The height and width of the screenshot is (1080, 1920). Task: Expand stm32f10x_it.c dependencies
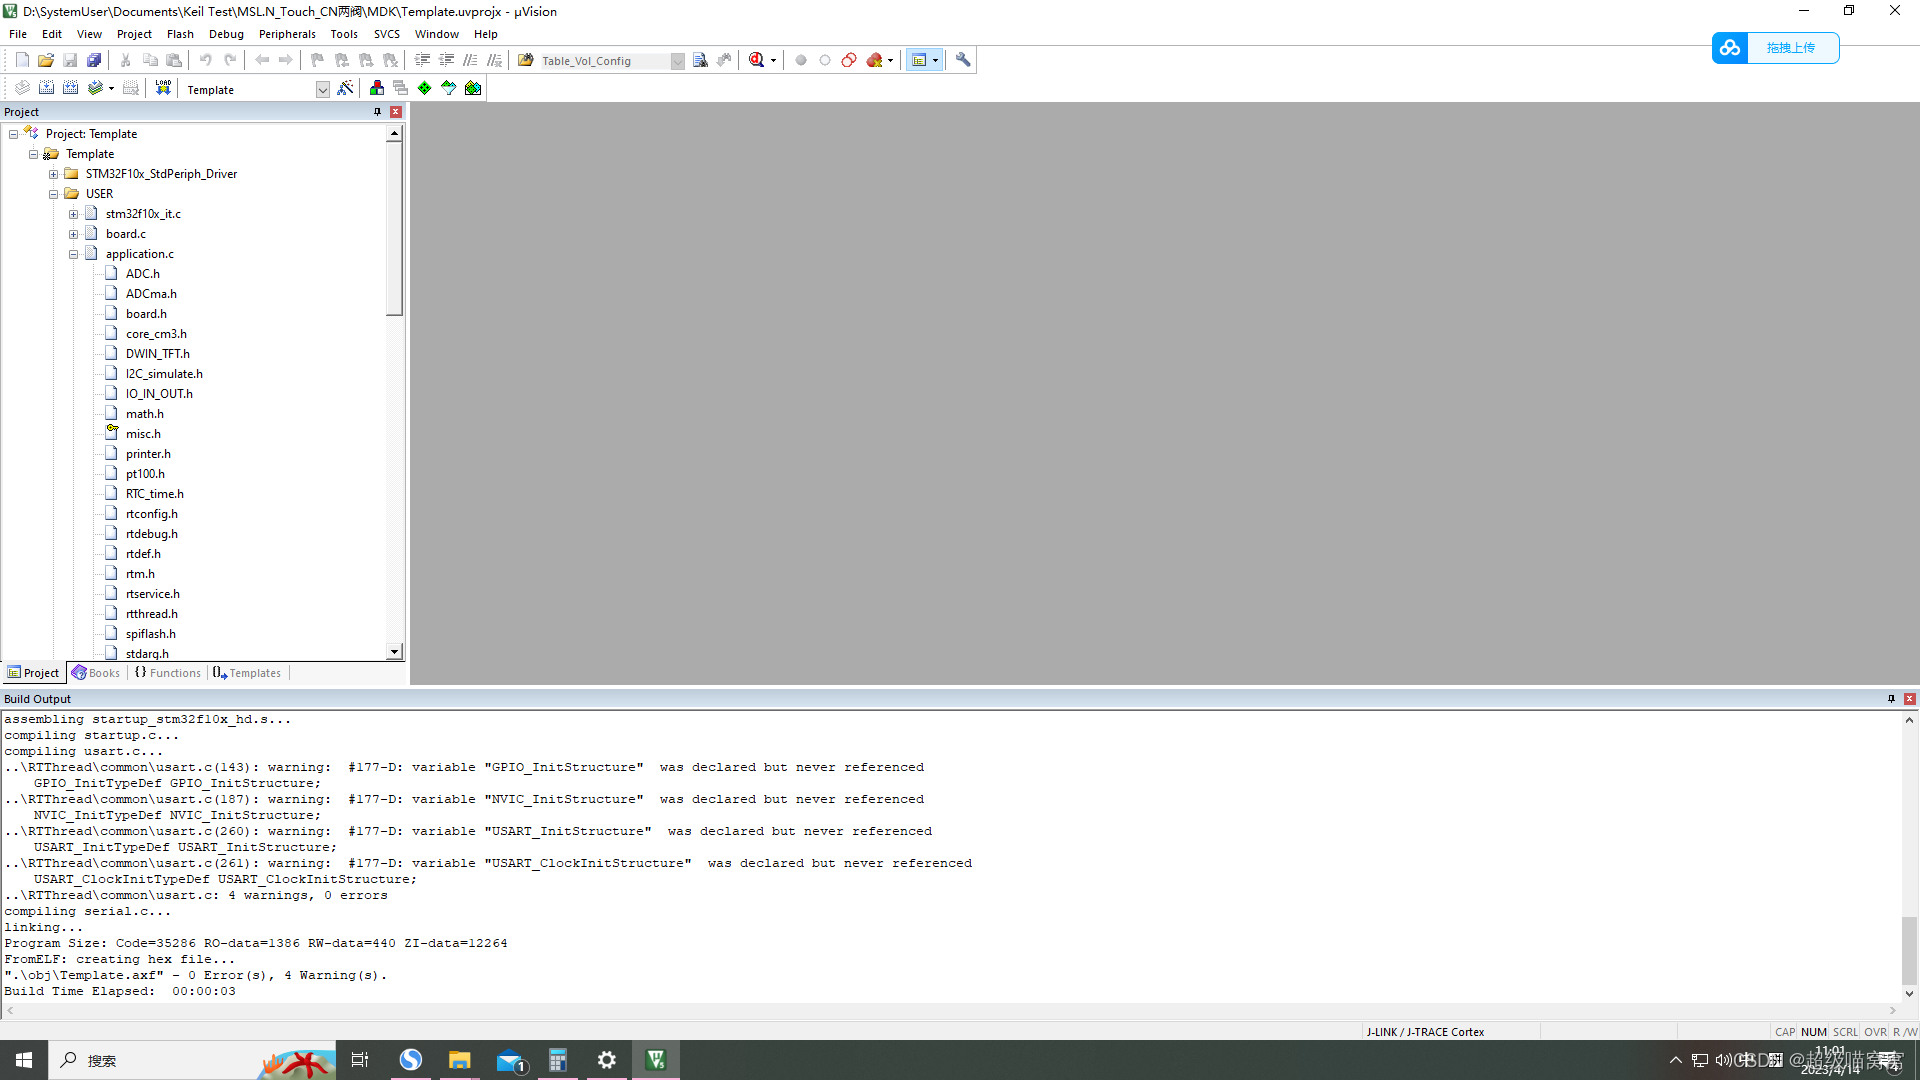click(74, 214)
